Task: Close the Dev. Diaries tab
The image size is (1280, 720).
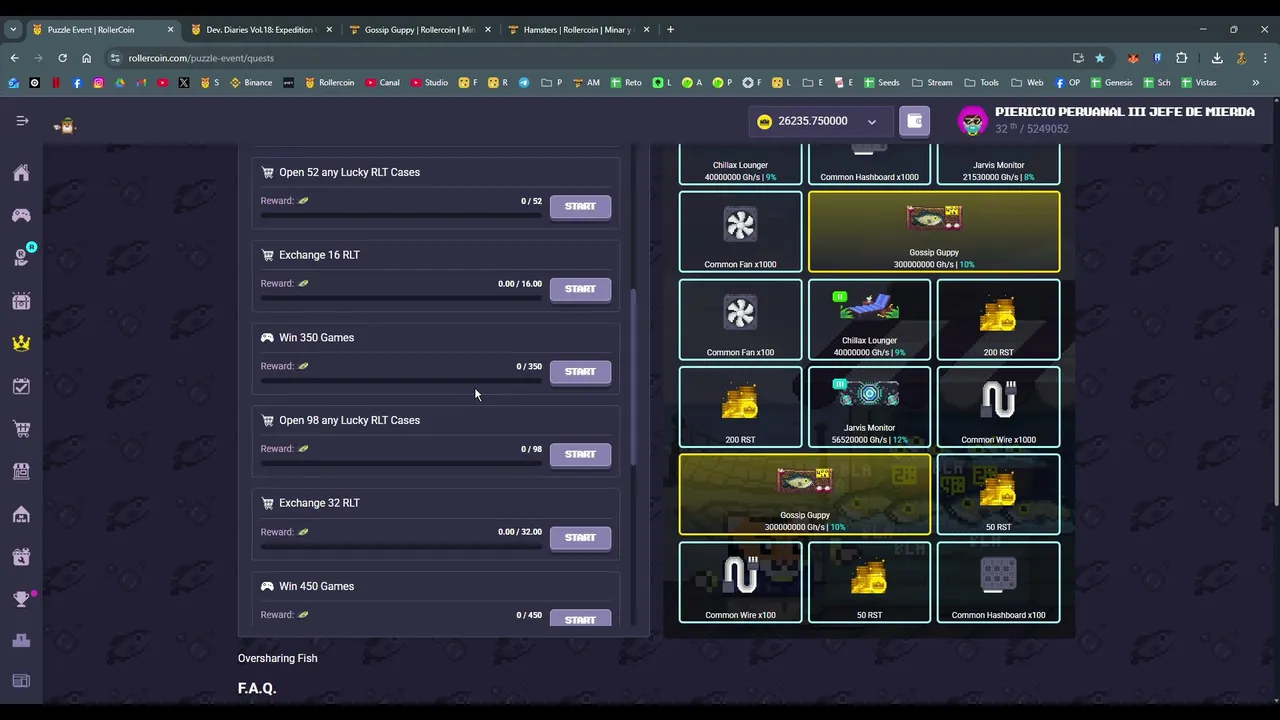Action: click(x=329, y=30)
